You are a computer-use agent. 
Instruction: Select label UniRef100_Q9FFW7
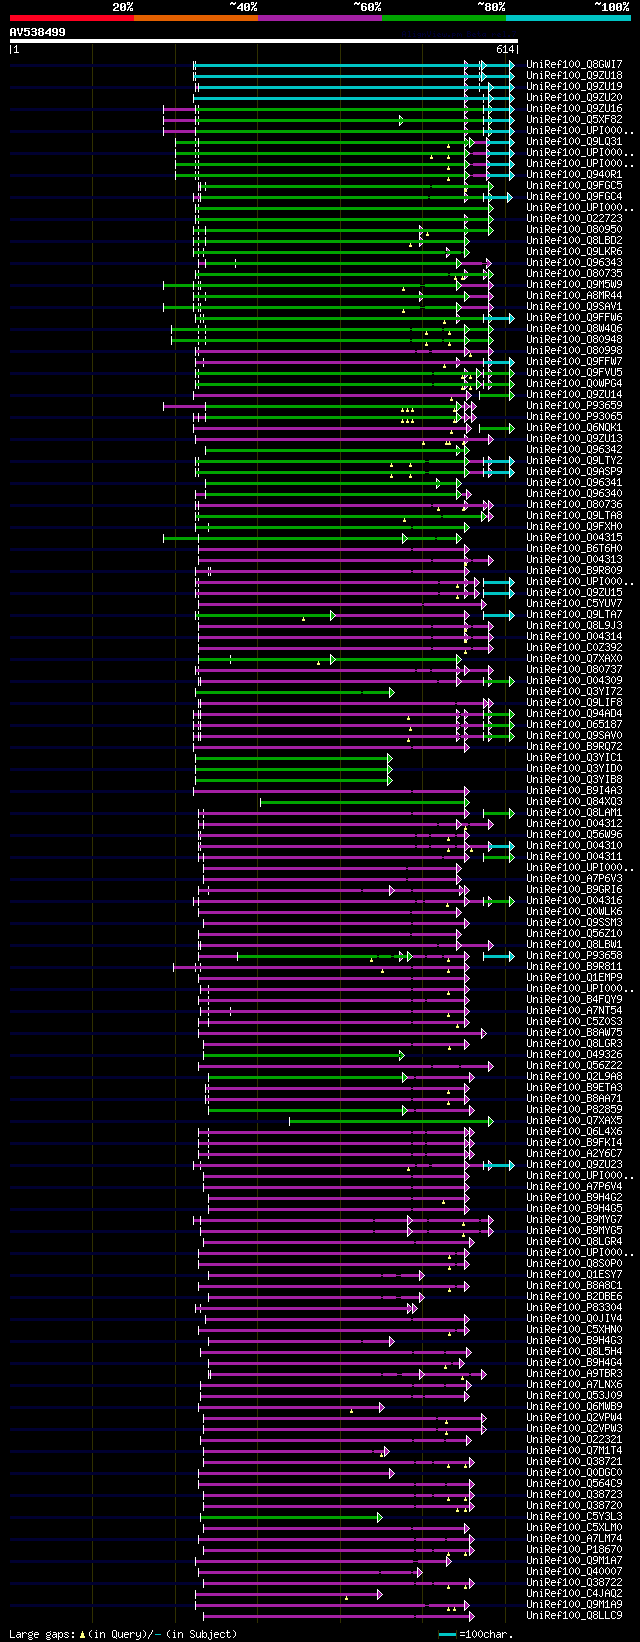click(574, 361)
